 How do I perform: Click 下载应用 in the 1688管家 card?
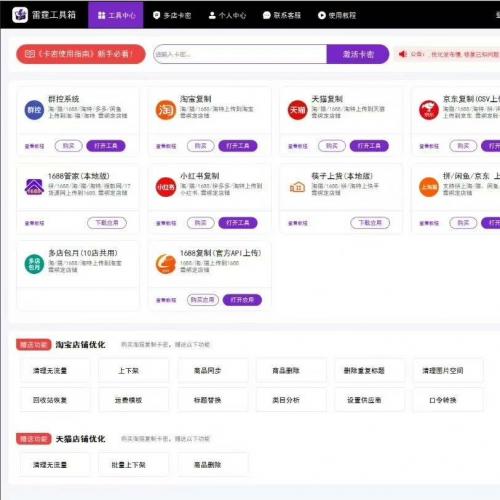(x=107, y=223)
